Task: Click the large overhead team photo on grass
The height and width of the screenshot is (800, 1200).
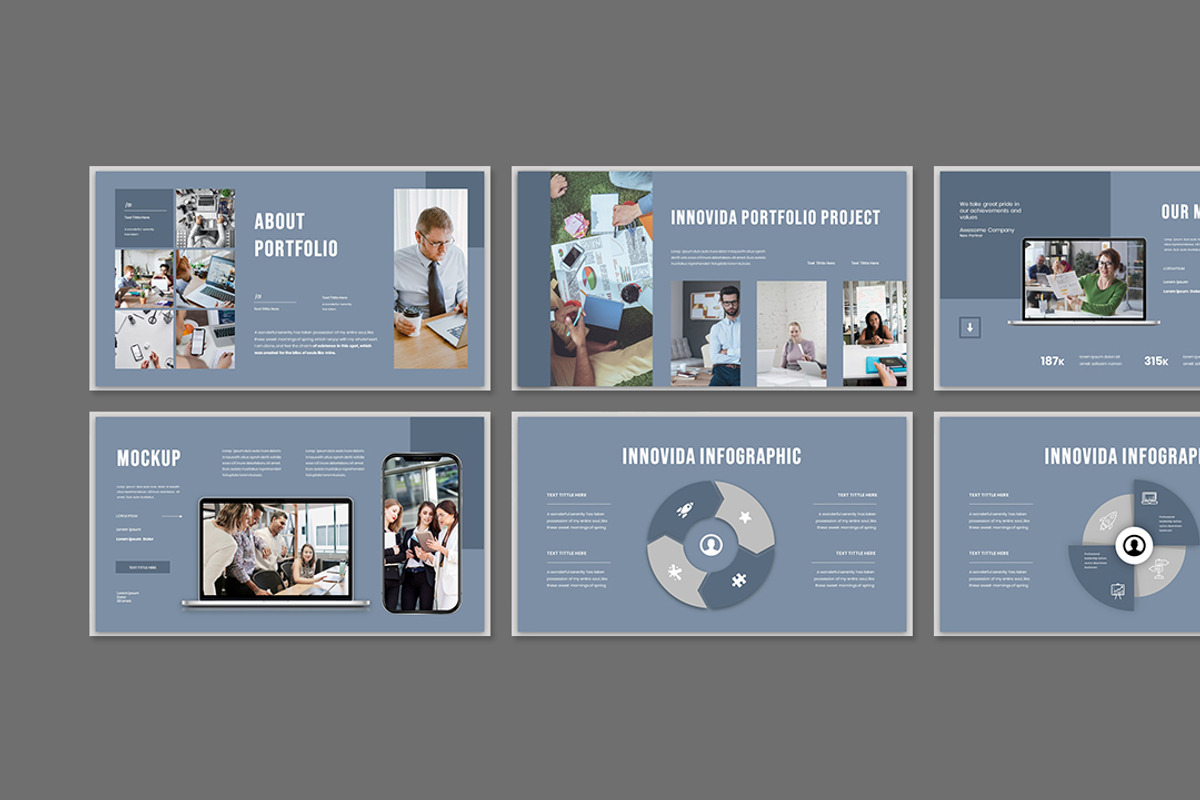Action: coord(601,280)
